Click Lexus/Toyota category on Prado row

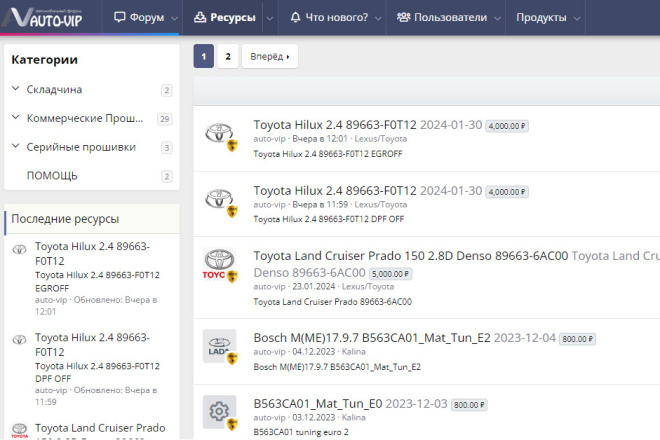pyautogui.click(x=368, y=286)
